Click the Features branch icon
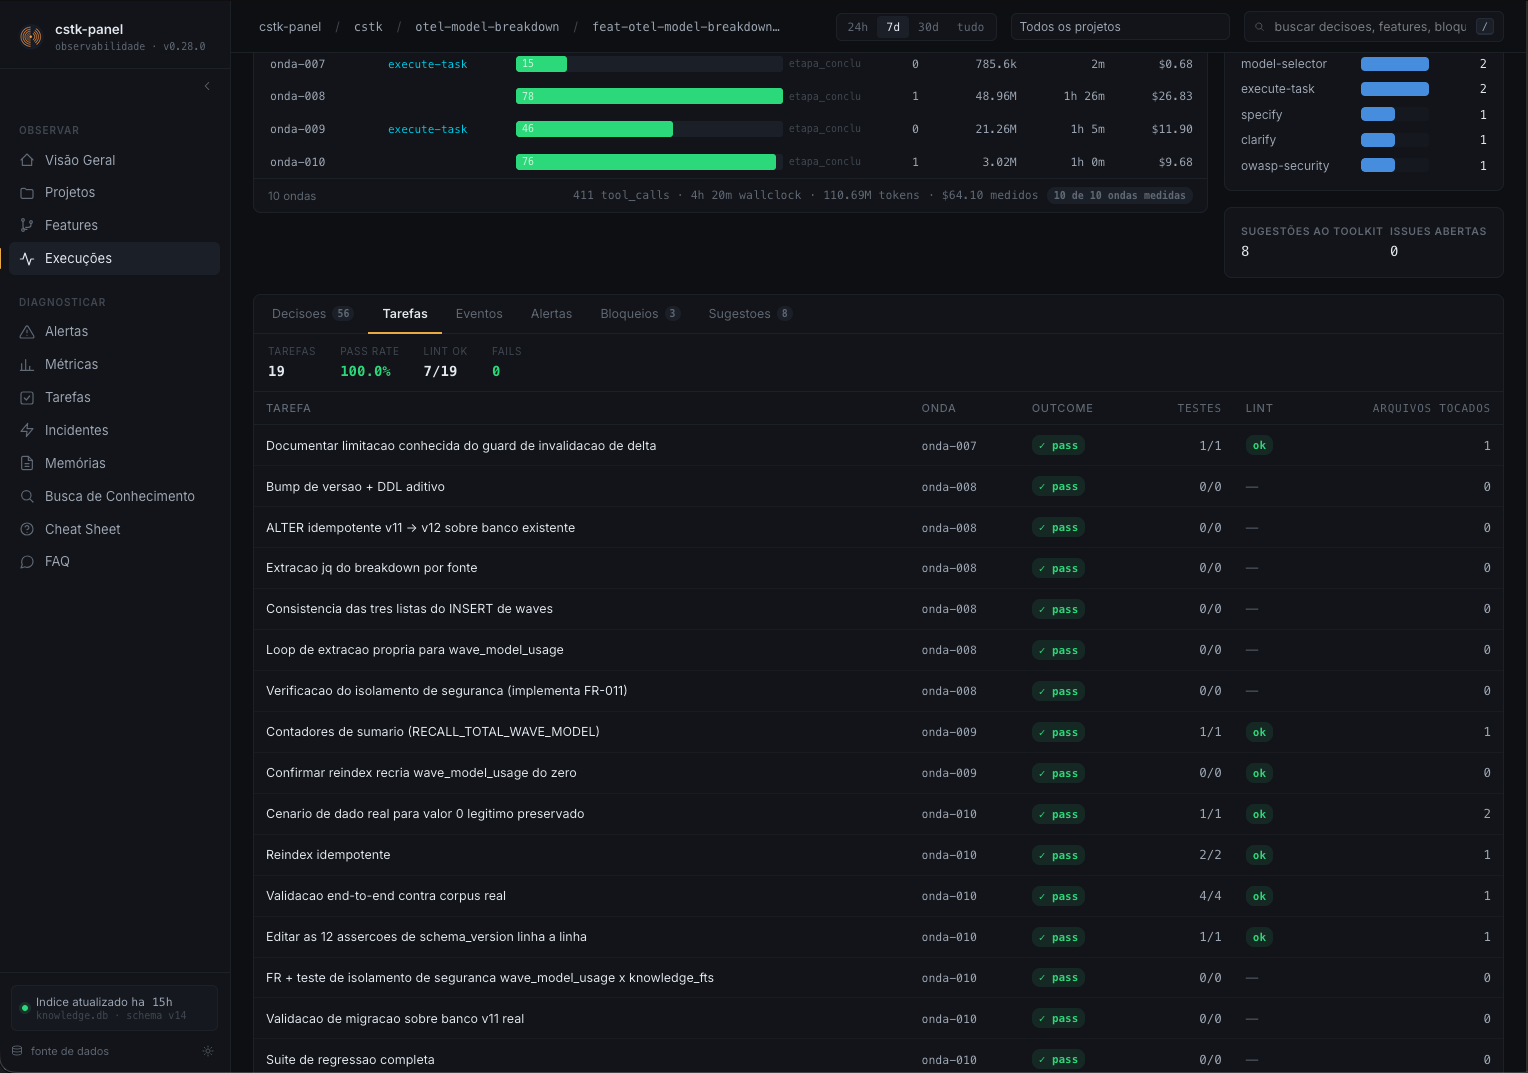This screenshot has height=1073, width=1528. click(27, 226)
